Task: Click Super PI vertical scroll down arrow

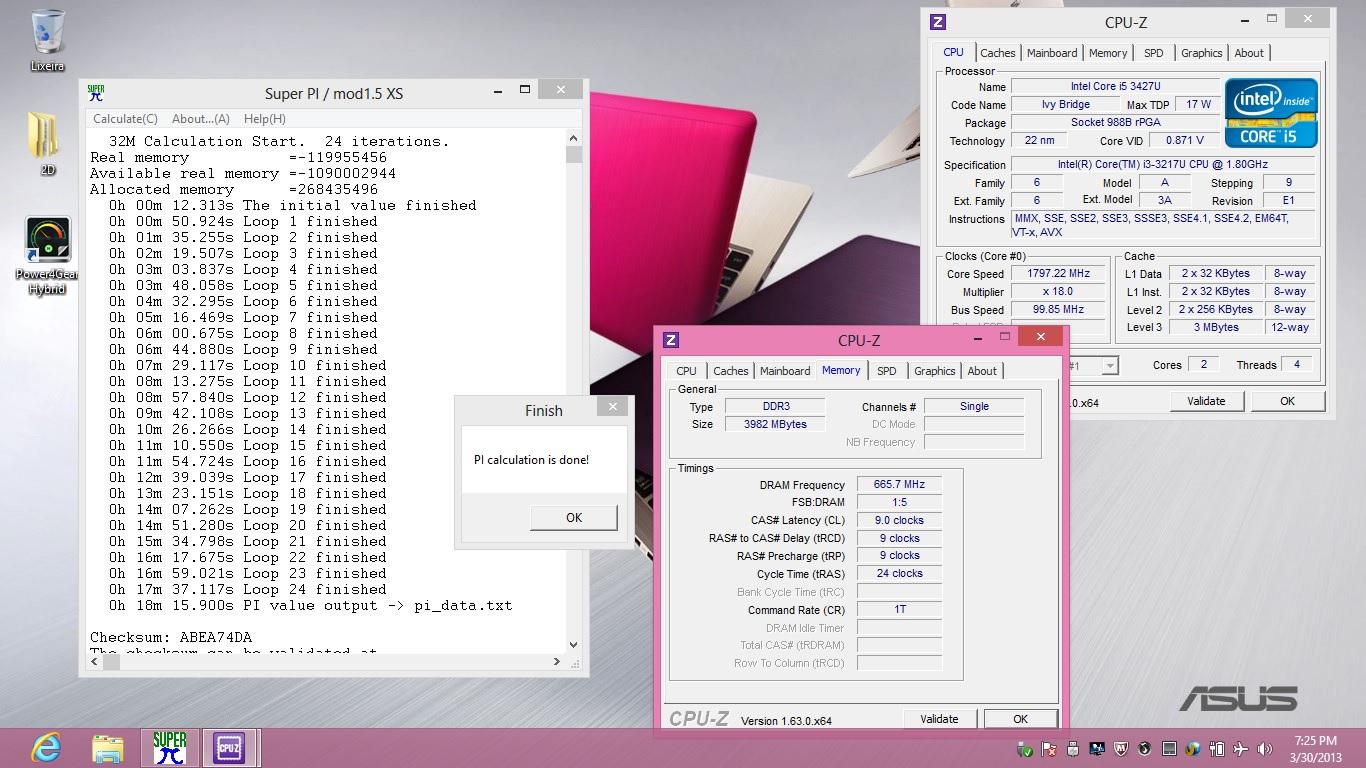Action: (x=574, y=645)
